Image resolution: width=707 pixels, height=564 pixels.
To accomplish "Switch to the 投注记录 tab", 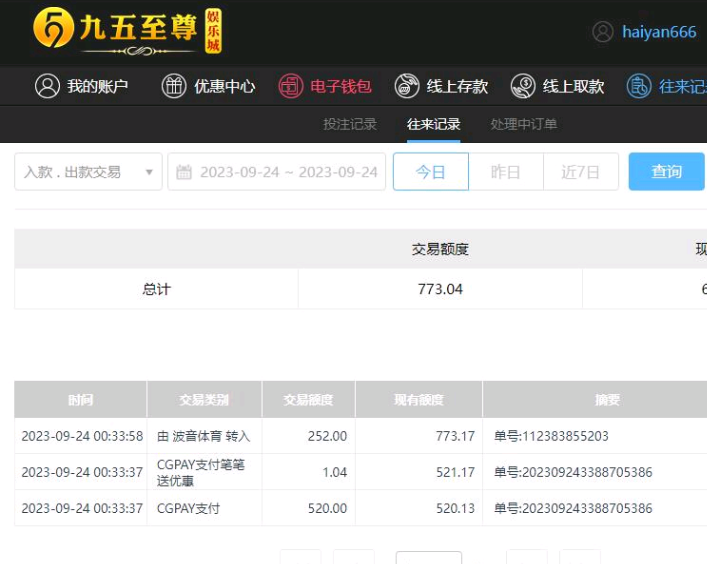I will (x=350, y=124).
